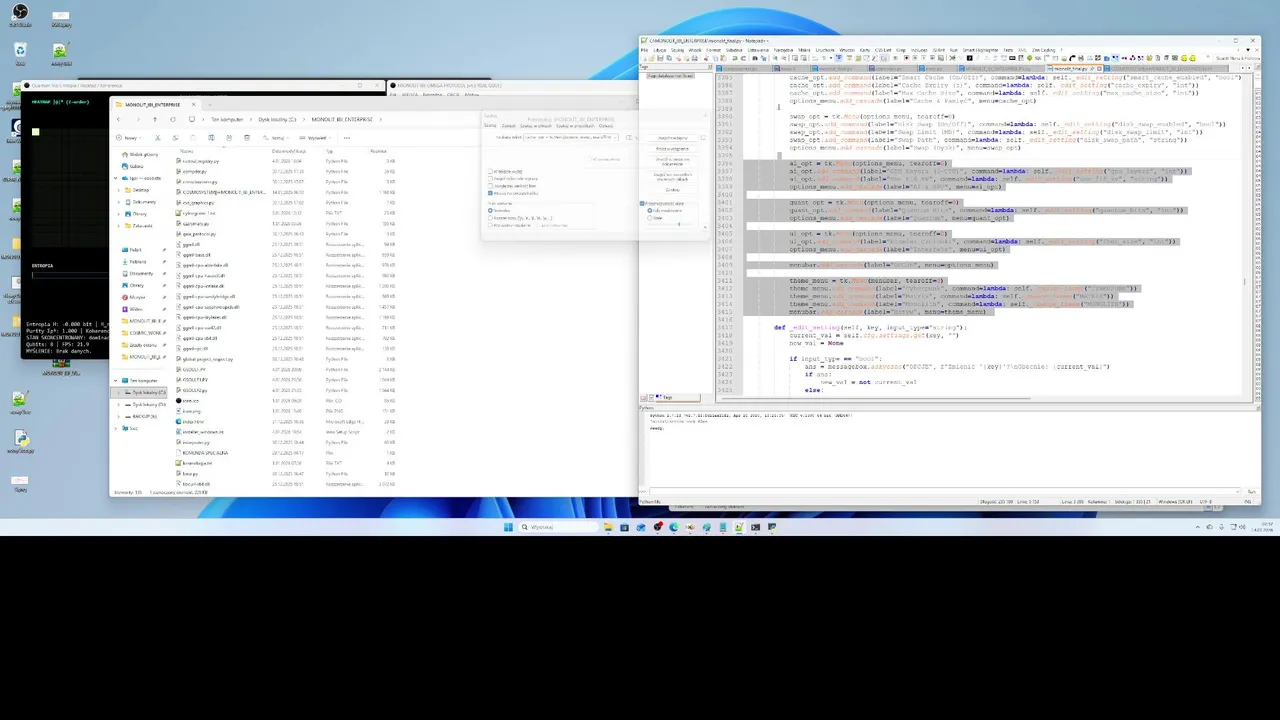Open the Plik menu in Notepad++
Viewport: 1280px width, 720px height.
click(644, 50)
